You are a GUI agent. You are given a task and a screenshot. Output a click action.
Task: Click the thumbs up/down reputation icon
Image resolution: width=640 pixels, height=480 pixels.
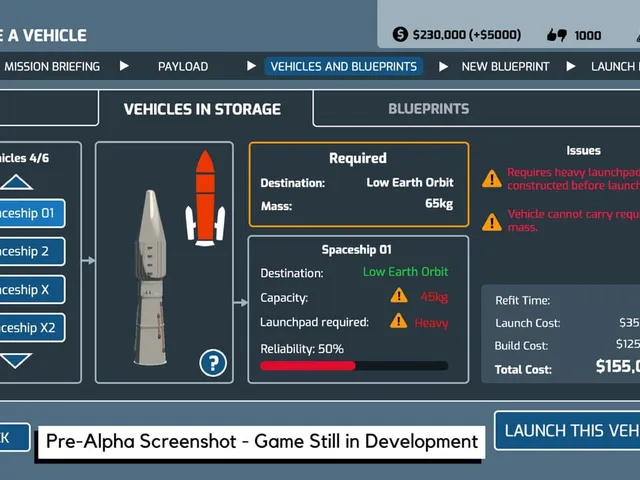pyautogui.click(x=557, y=35)
